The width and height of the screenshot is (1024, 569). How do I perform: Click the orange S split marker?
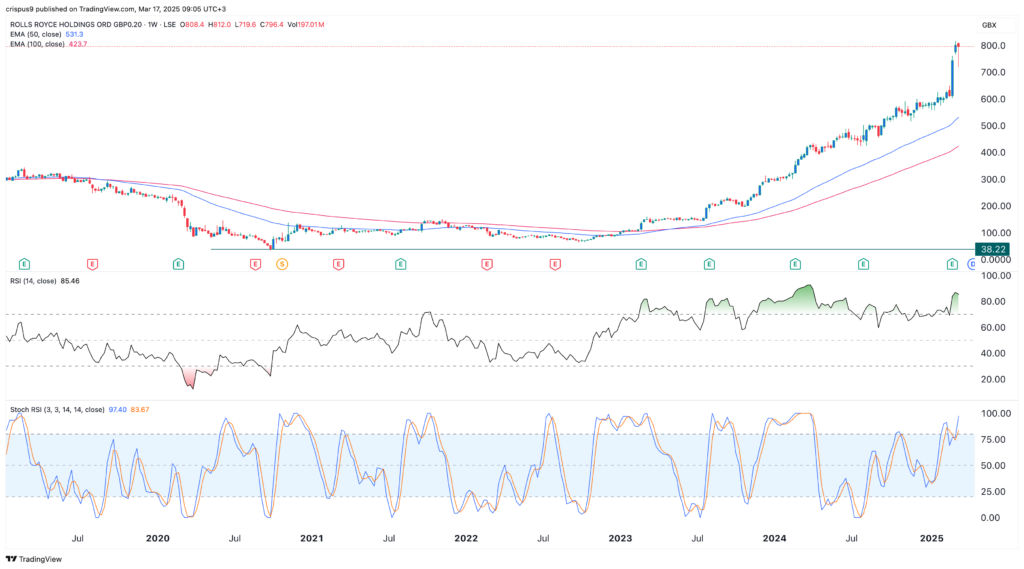tap(282, 265)
